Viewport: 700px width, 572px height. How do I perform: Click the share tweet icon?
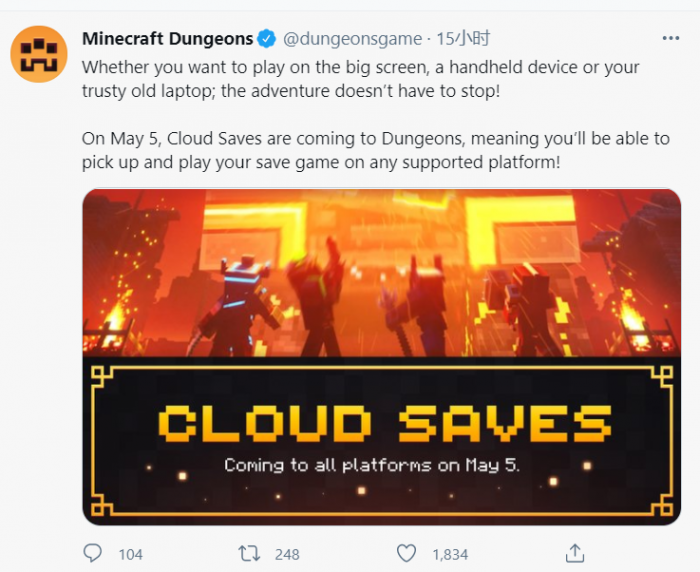tap(574, 553)
